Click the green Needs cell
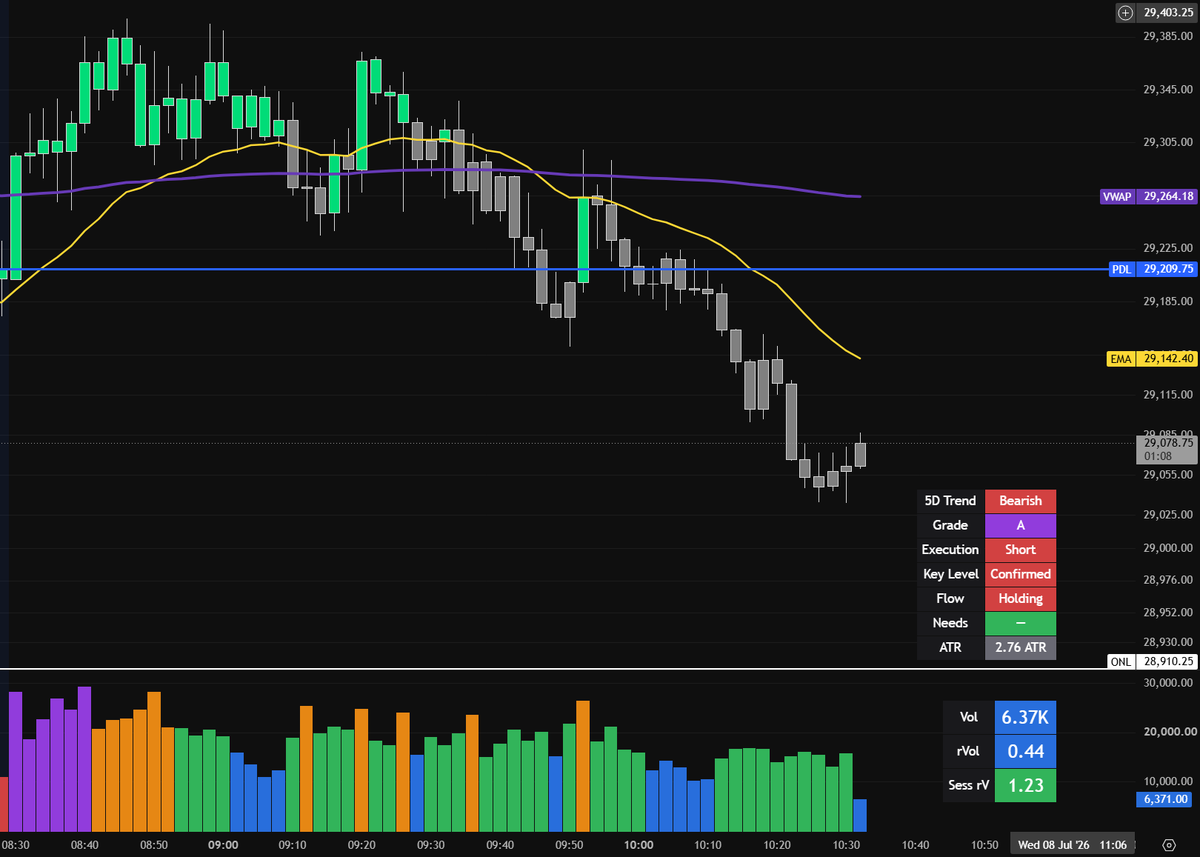1200x857 pixels. [x=1020, y=623]
